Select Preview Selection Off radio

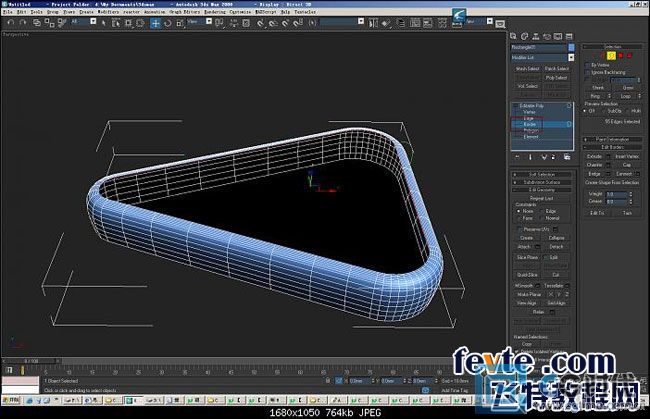click(585, 111)
